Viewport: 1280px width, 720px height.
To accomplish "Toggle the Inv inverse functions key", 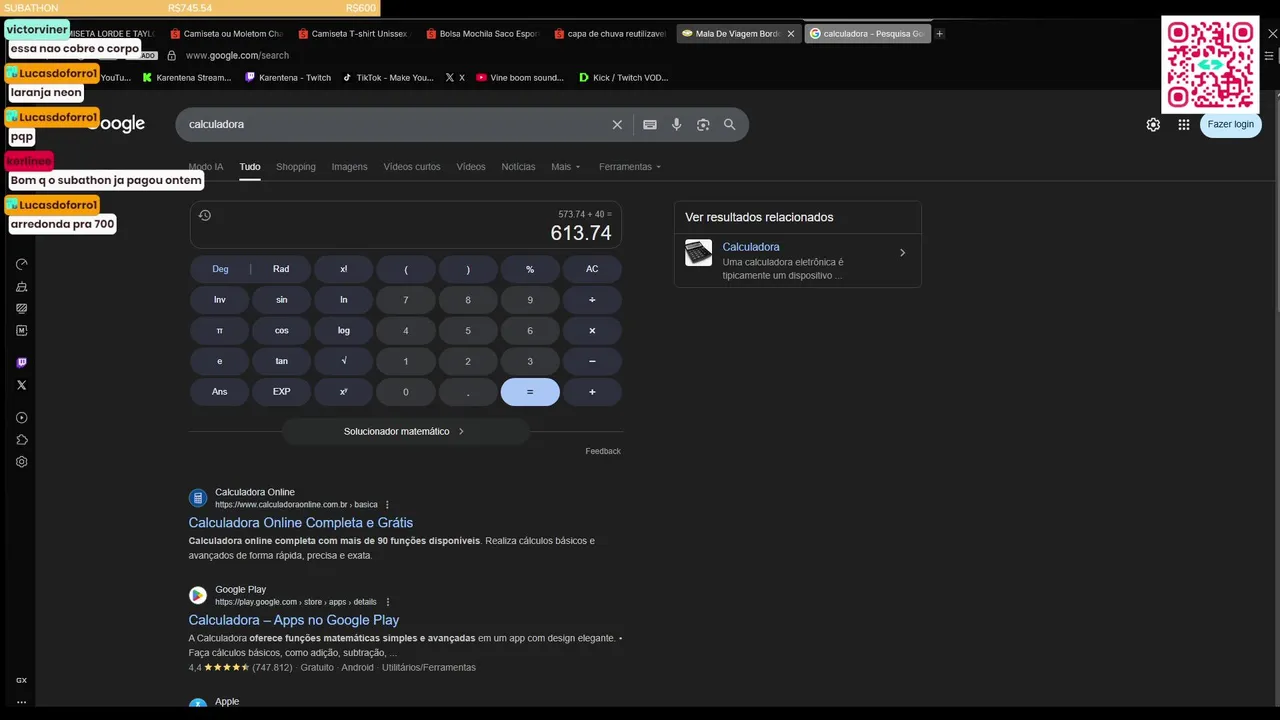I will click(220, 300).
